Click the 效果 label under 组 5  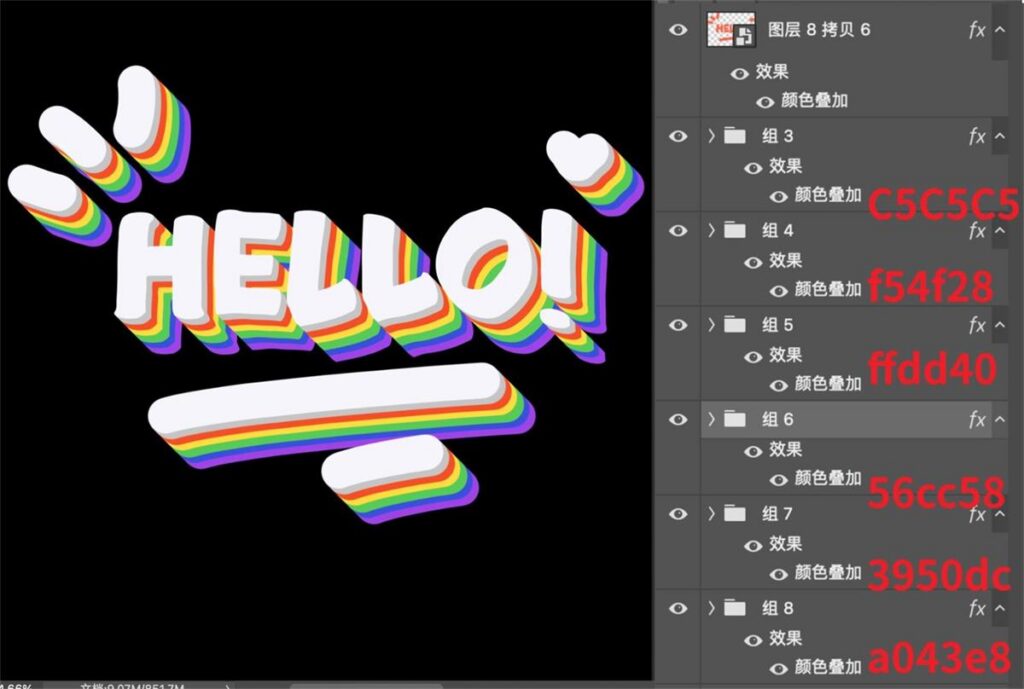pyautogui.click(x=785, y=355)
